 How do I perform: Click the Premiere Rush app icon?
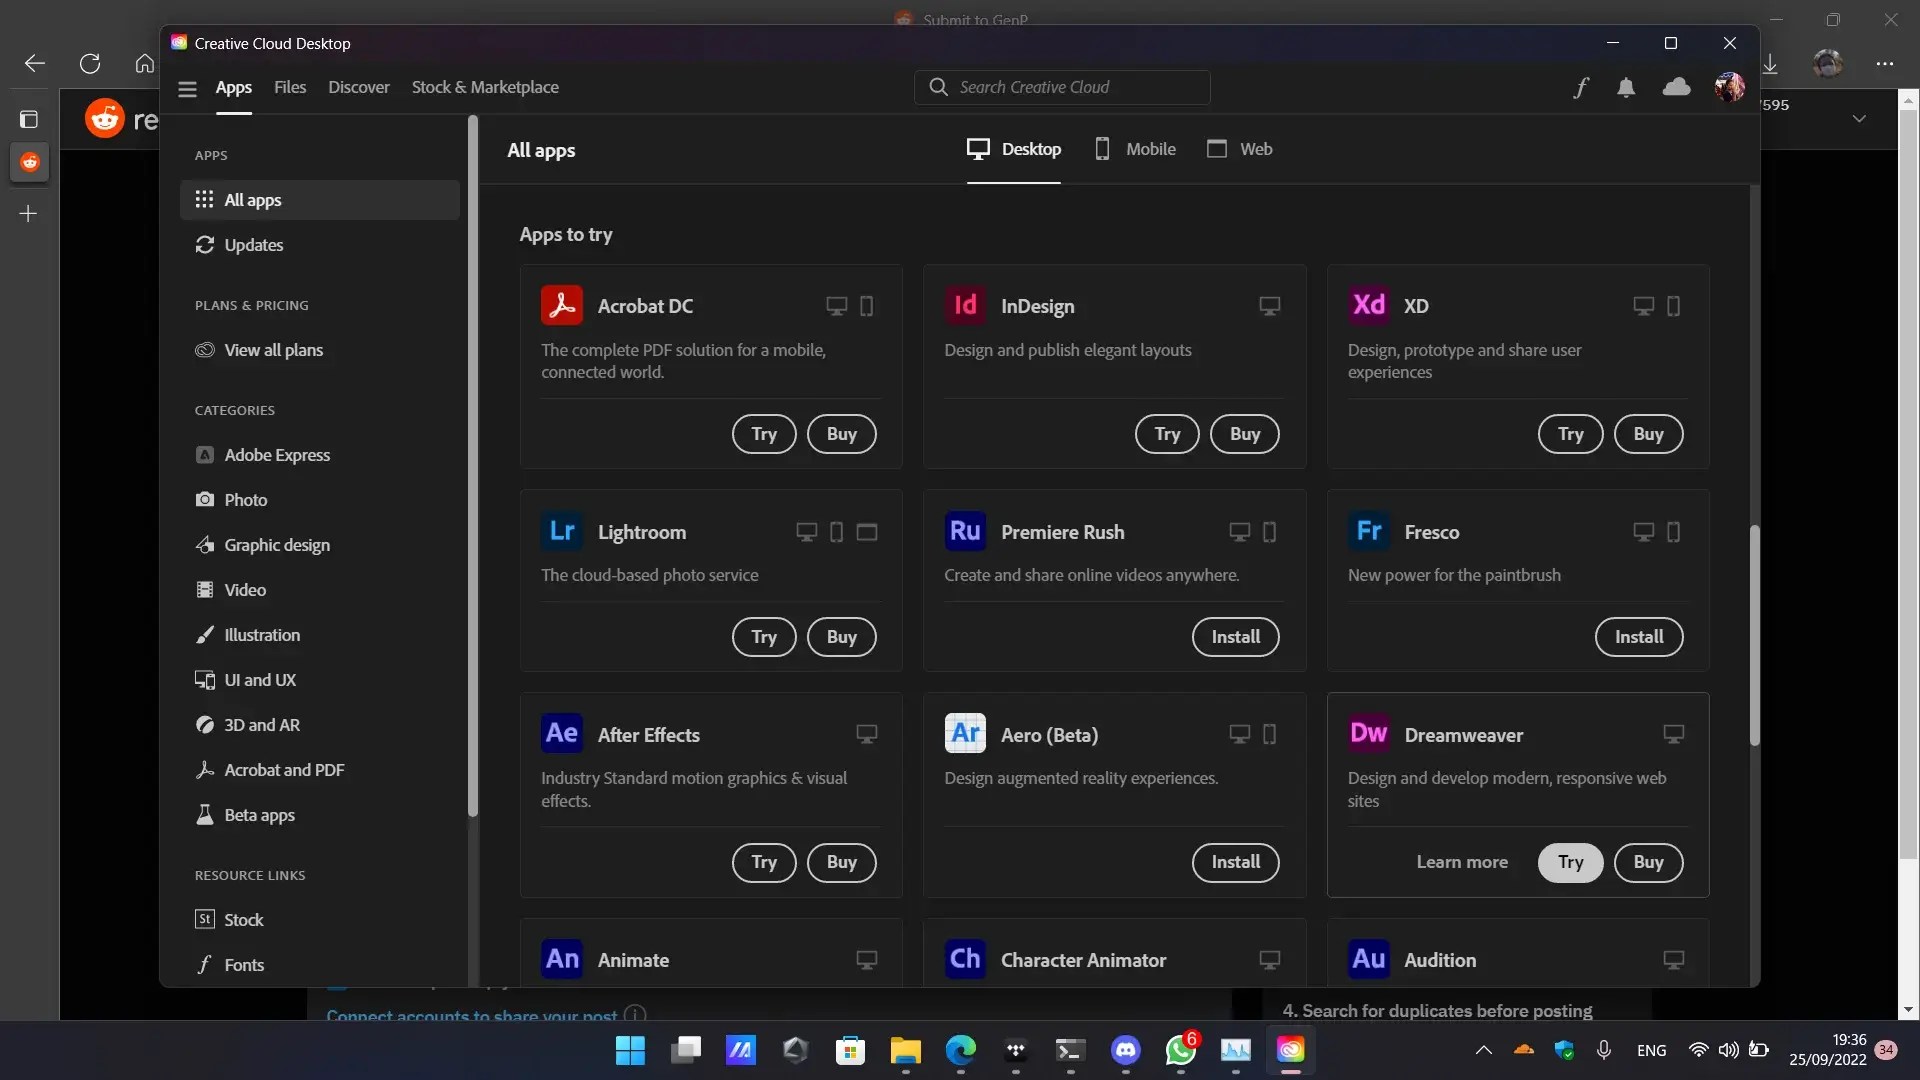coord(965,531)
